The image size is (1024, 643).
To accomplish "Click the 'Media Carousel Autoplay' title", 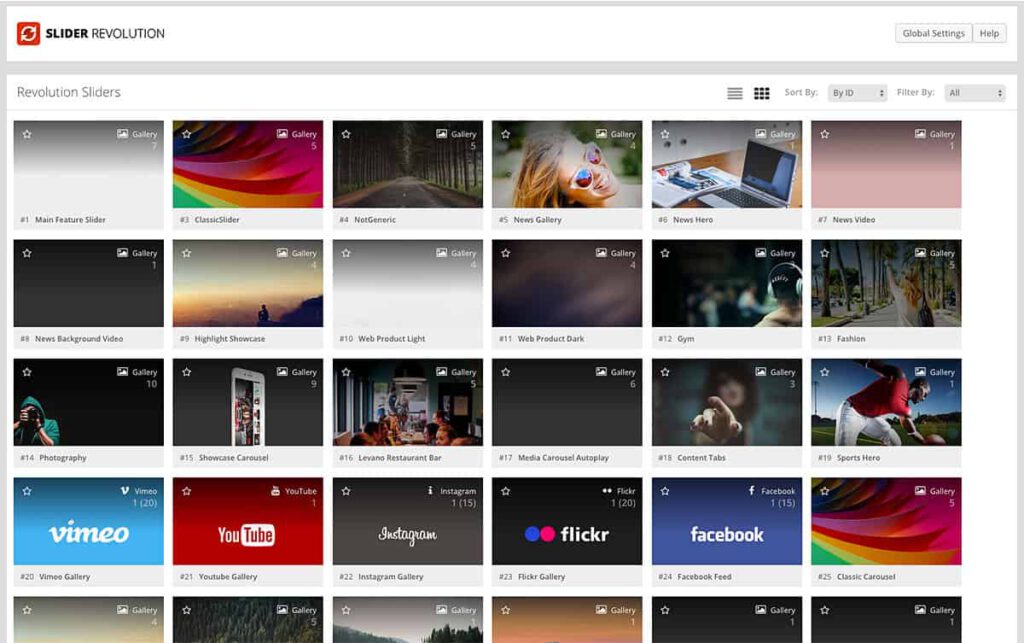I will coord(563,458).
